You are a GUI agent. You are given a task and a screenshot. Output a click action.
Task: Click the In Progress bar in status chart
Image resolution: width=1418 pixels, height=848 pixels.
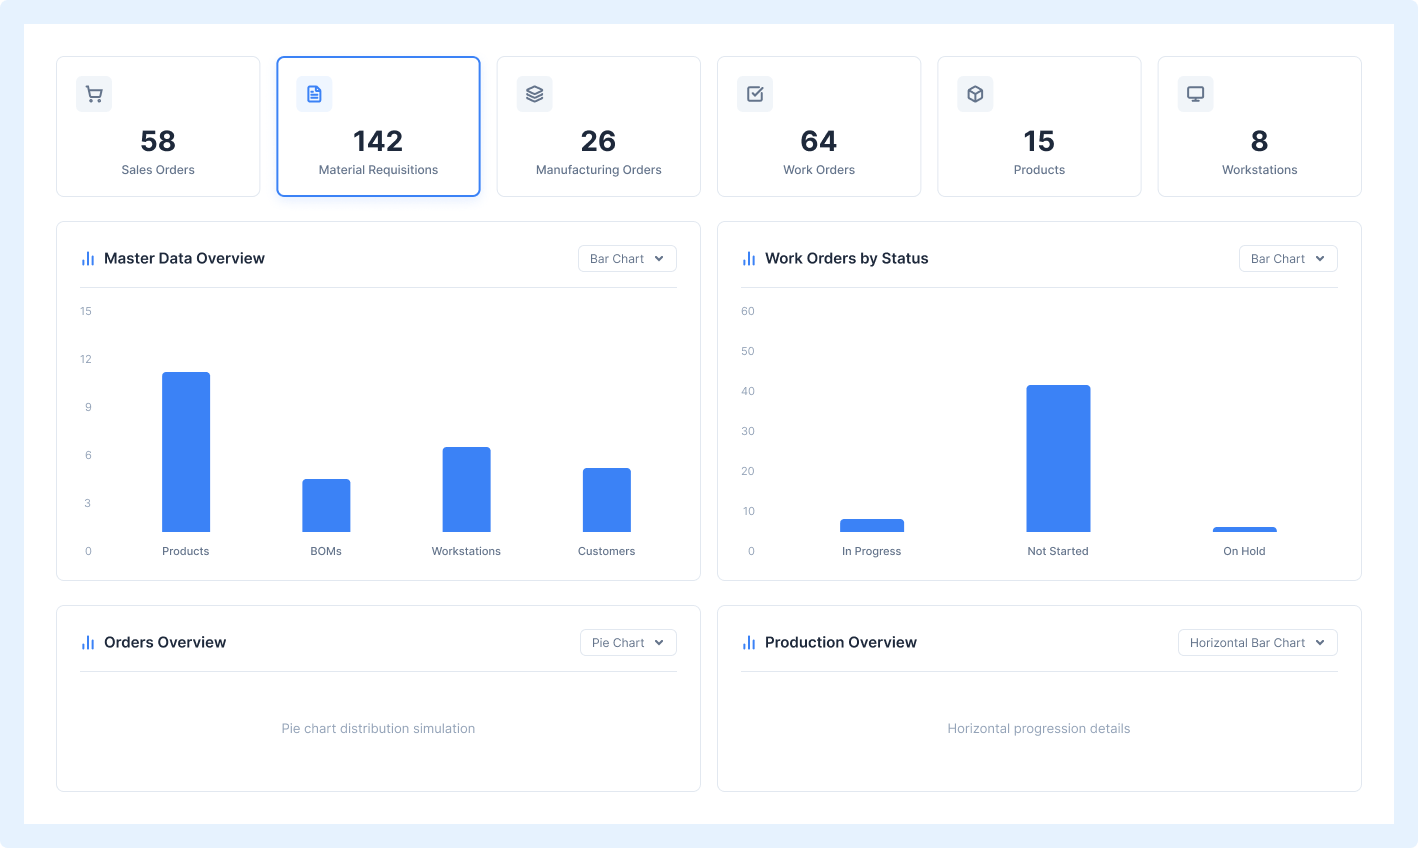(x=872, y=526)
